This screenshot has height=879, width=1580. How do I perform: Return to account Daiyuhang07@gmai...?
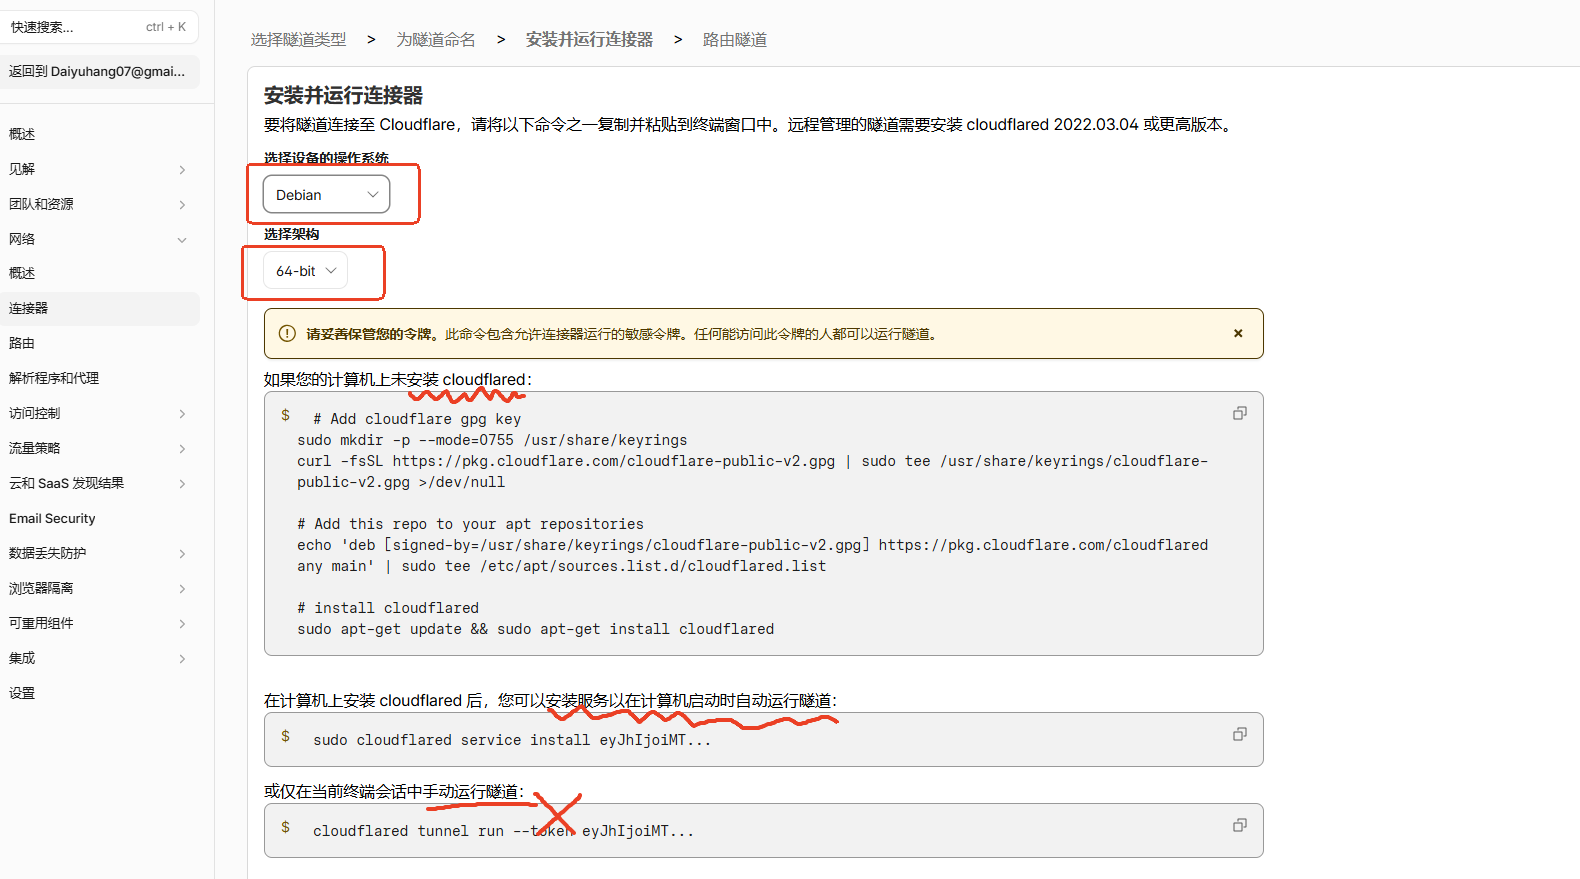coord(100,71)
